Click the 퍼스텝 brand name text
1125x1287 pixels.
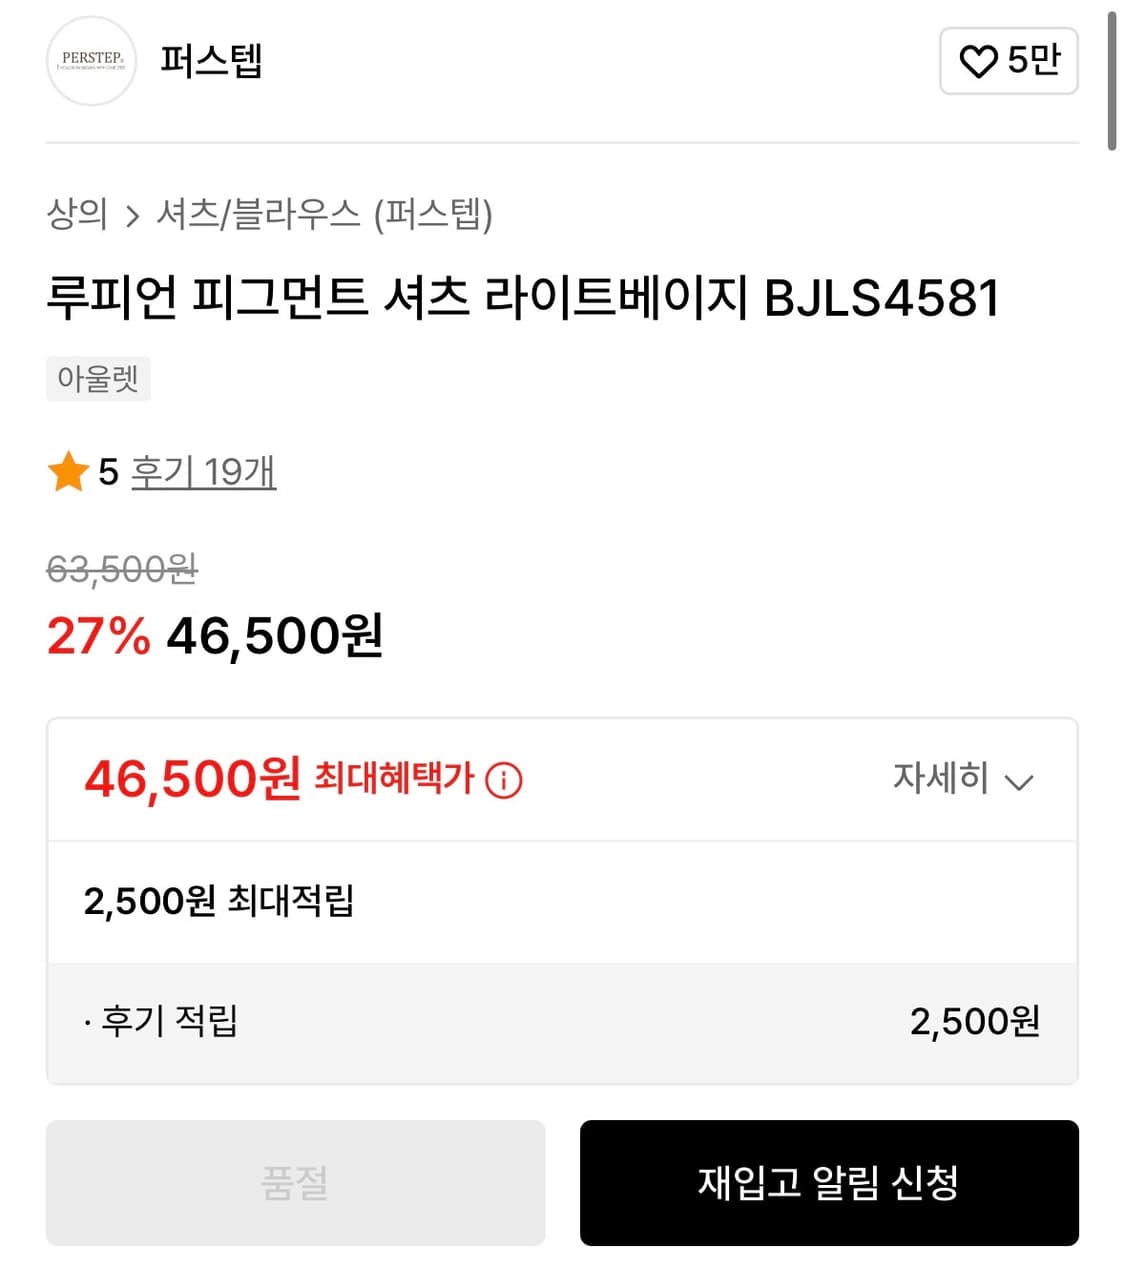point(210,63)
